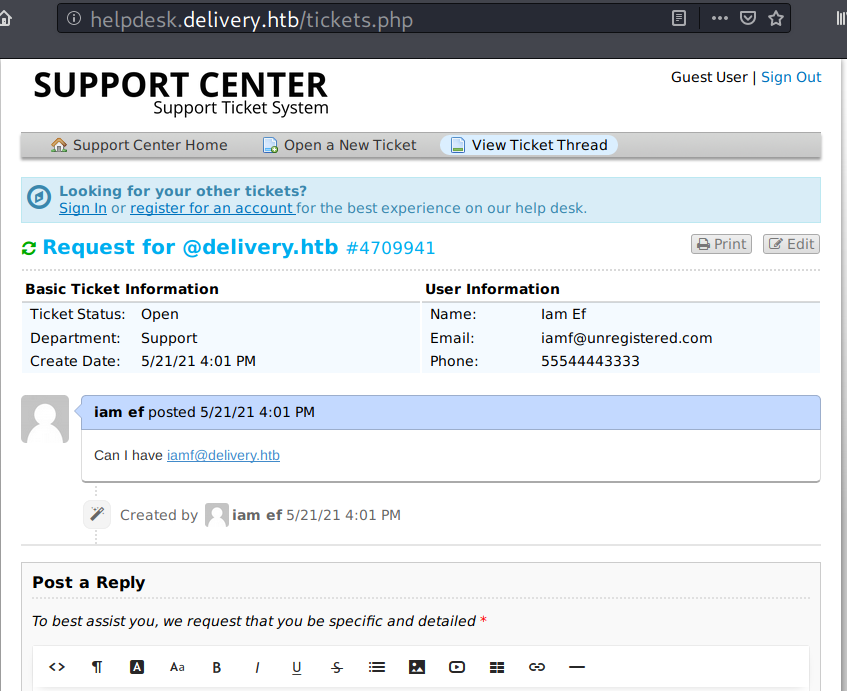The width and height of the screenshot is (847, 691).
Task: Open paragraph format options in editor
Action: coord(97,667)
